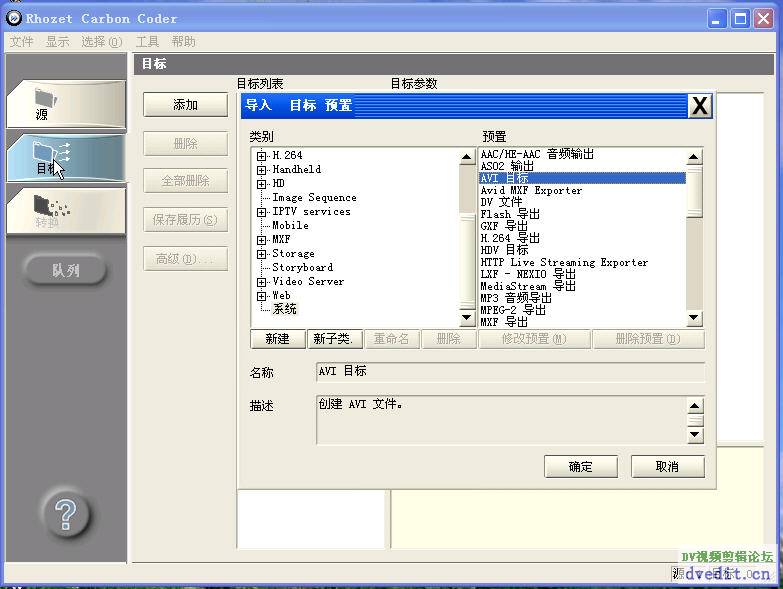Expand the Web category node
Image resolution: width=783 pixels, height=589 pixels.
pos(261,296)
